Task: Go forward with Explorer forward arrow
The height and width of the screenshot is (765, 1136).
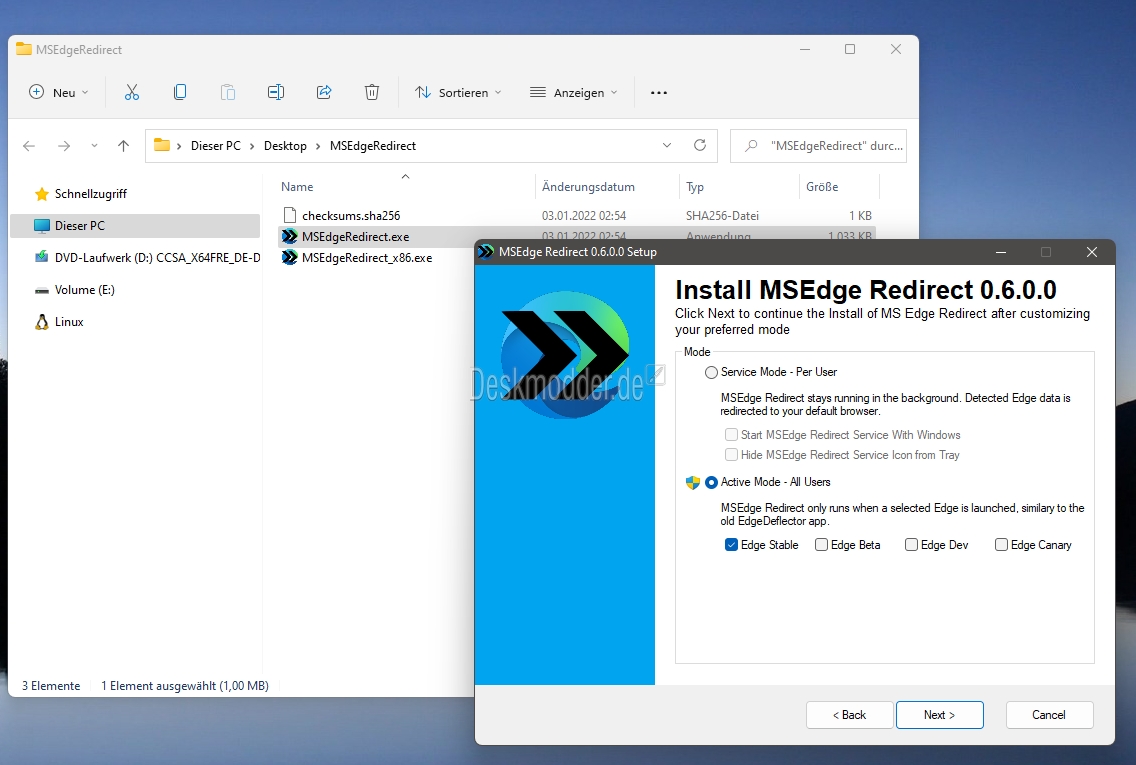Action: [64, 146]
